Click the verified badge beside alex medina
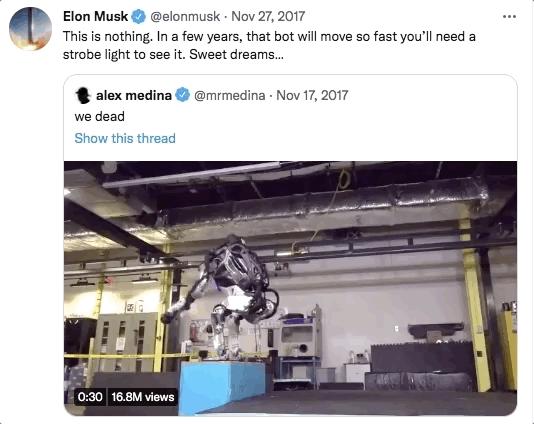534x424 pixels. [183, 95]
